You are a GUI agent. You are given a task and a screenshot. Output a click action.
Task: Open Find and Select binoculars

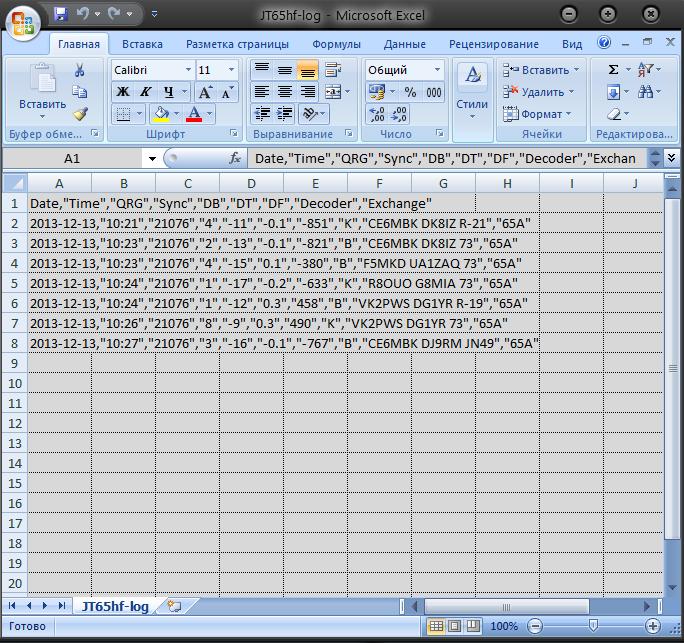click(x=645, y=92)
